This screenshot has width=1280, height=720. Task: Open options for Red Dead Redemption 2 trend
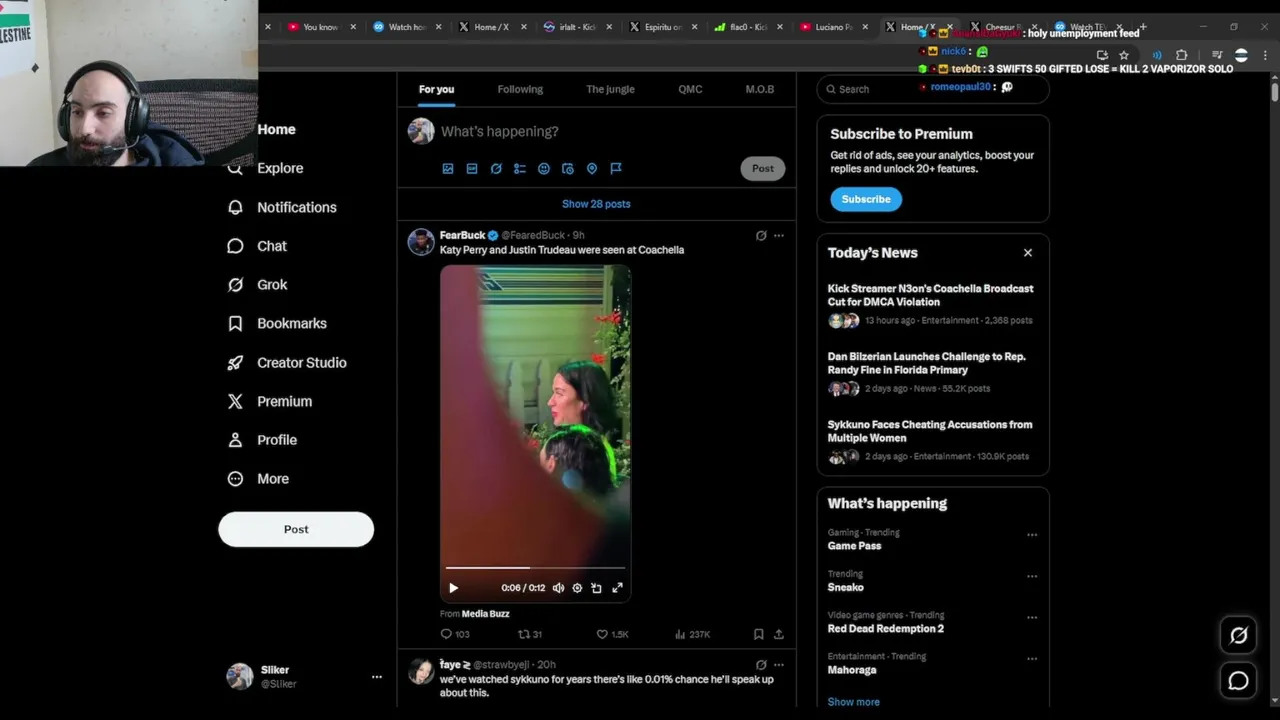click(x=1032, y=618)
